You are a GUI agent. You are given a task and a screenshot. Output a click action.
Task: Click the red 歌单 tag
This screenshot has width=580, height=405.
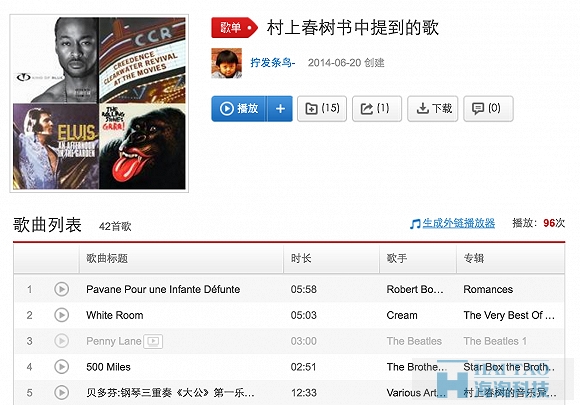point(234,28)
